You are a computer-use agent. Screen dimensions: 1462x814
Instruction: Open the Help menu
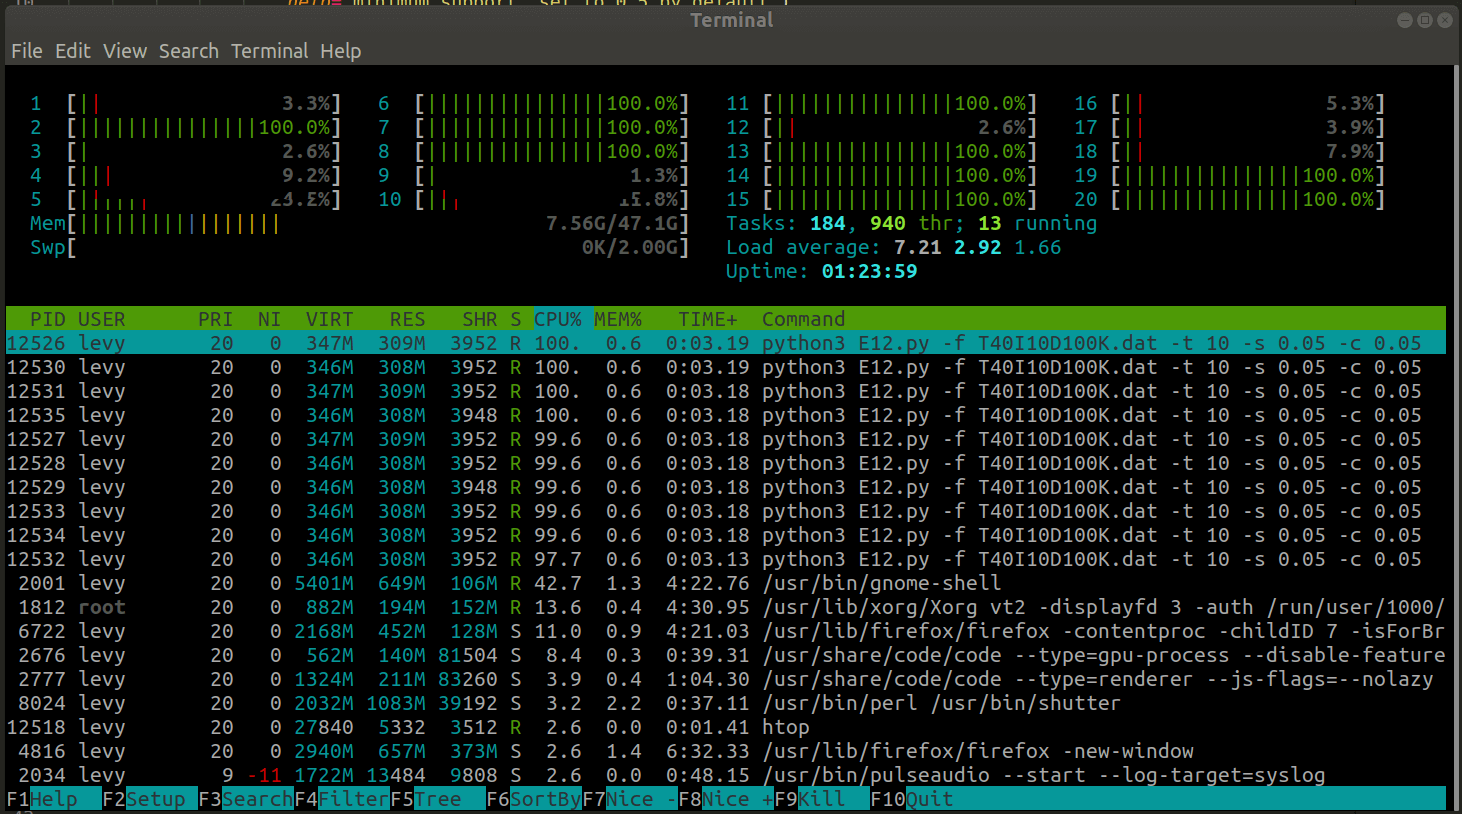340,51
